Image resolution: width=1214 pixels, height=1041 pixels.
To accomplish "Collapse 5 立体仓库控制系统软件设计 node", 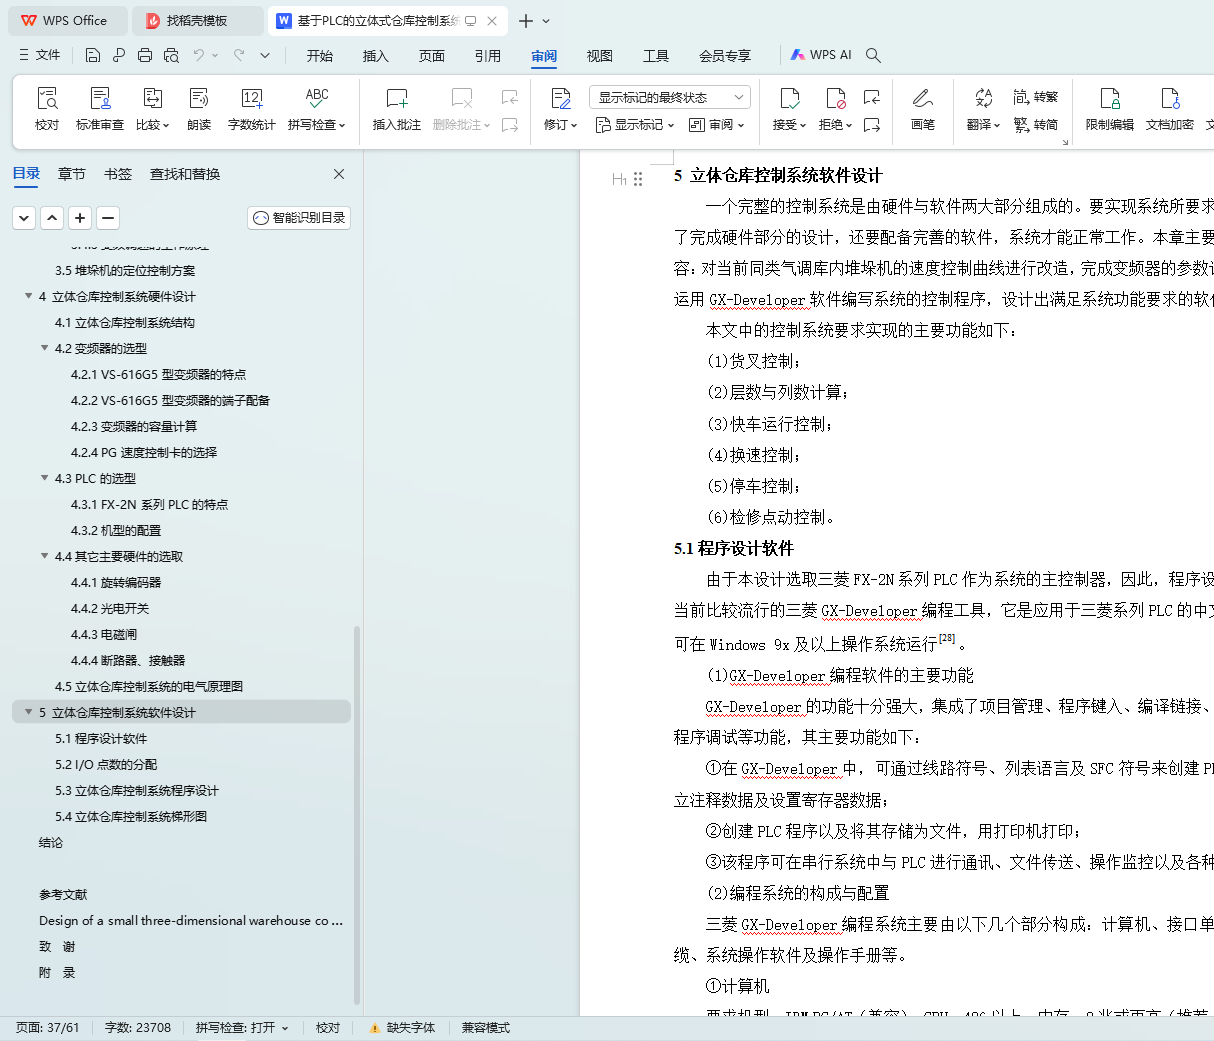I will (28, 712).
